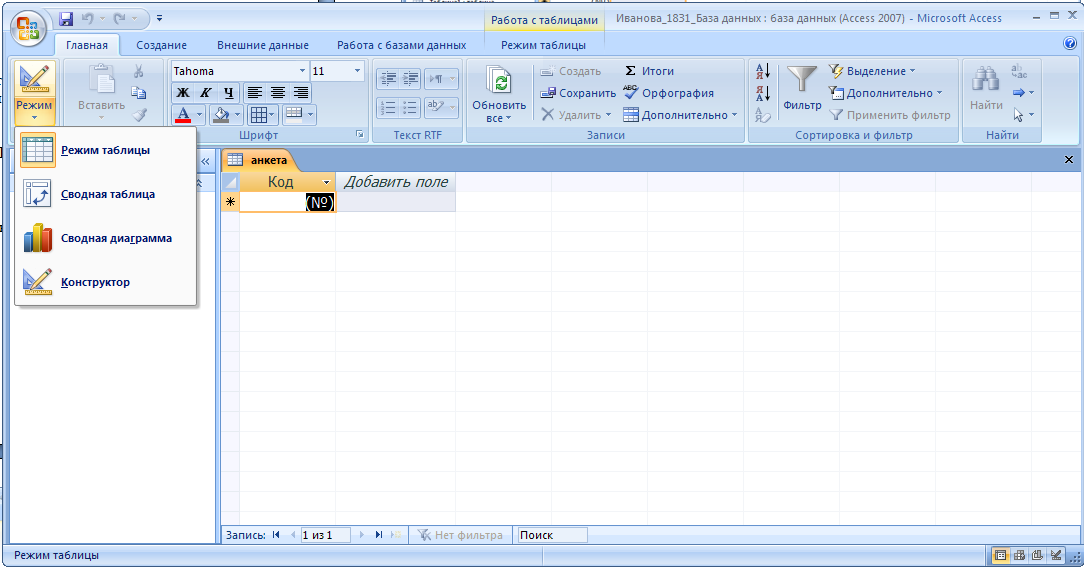Click the format painter brush icon
Viewport: 1084px width, 567px height.
pyautogui.click(x=139, y=115)
